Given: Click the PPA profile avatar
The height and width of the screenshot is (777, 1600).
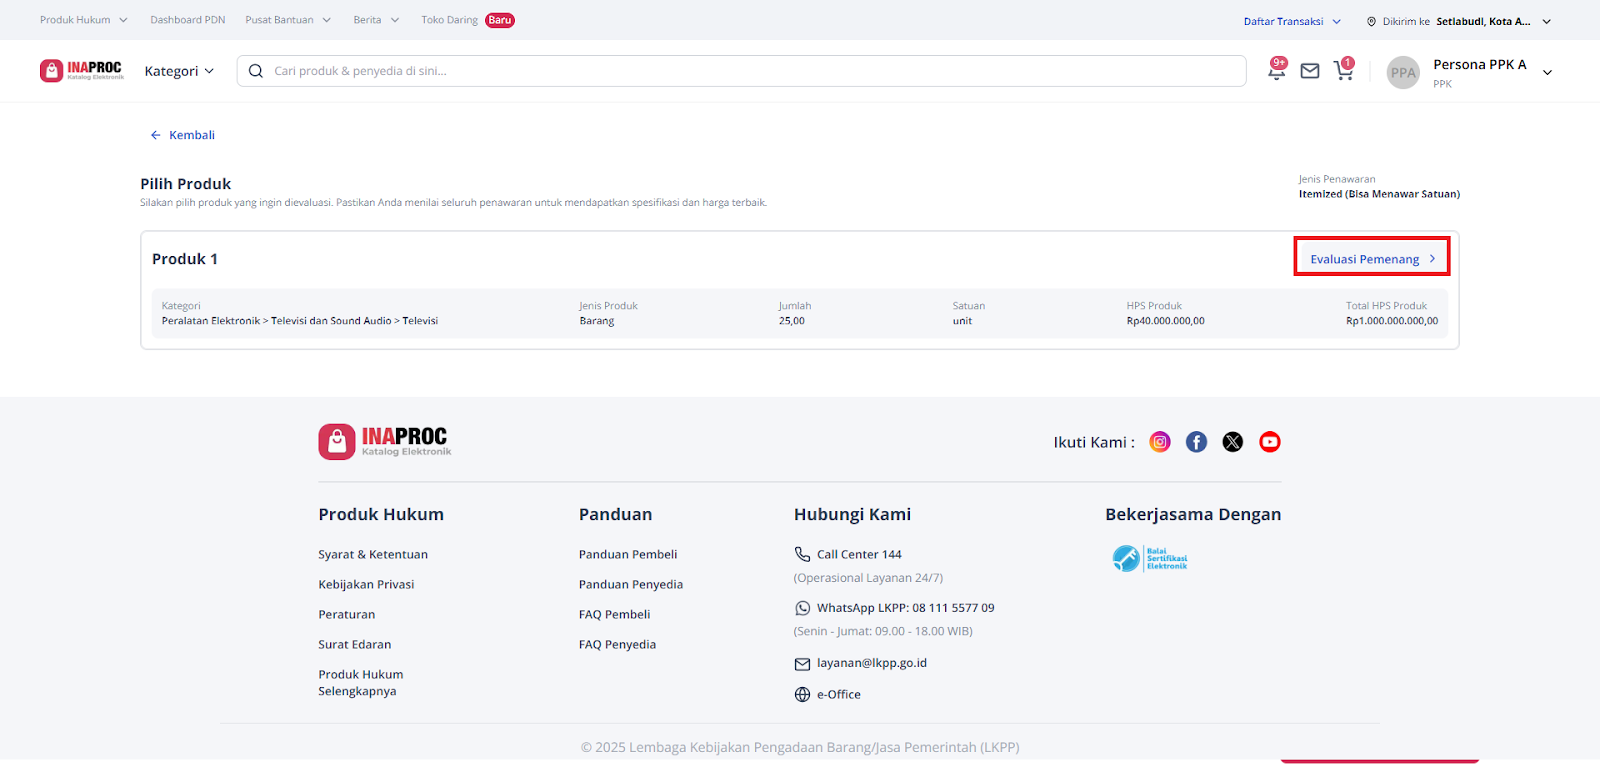Looking at the screenshot, I should (x=1403, y=72).
